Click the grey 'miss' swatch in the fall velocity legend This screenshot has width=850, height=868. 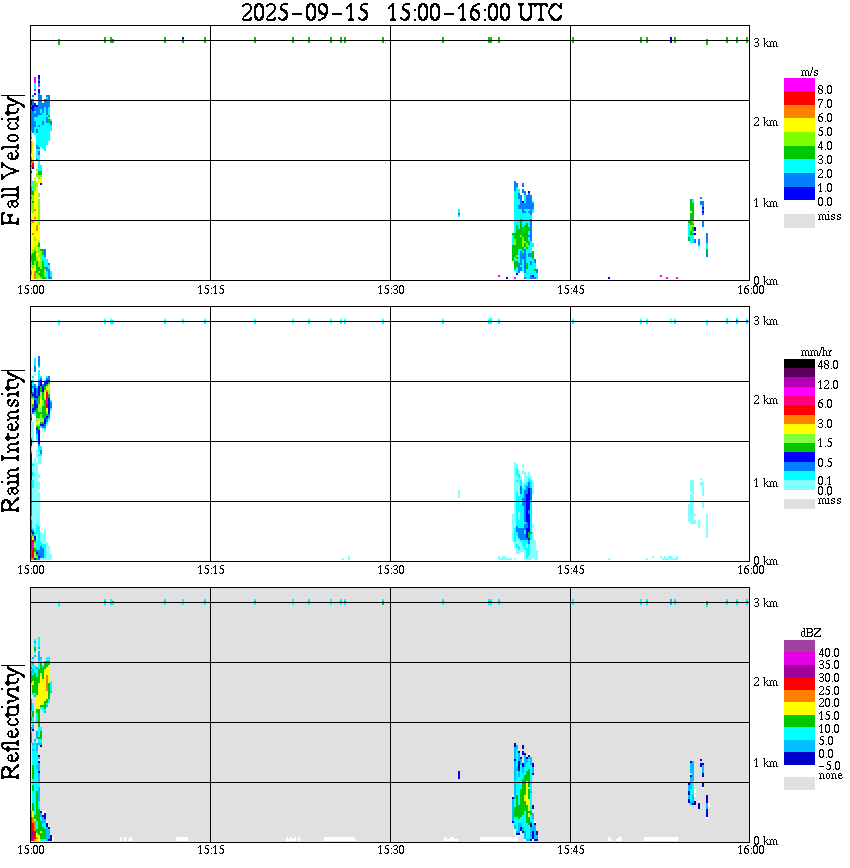pos(799,221)
